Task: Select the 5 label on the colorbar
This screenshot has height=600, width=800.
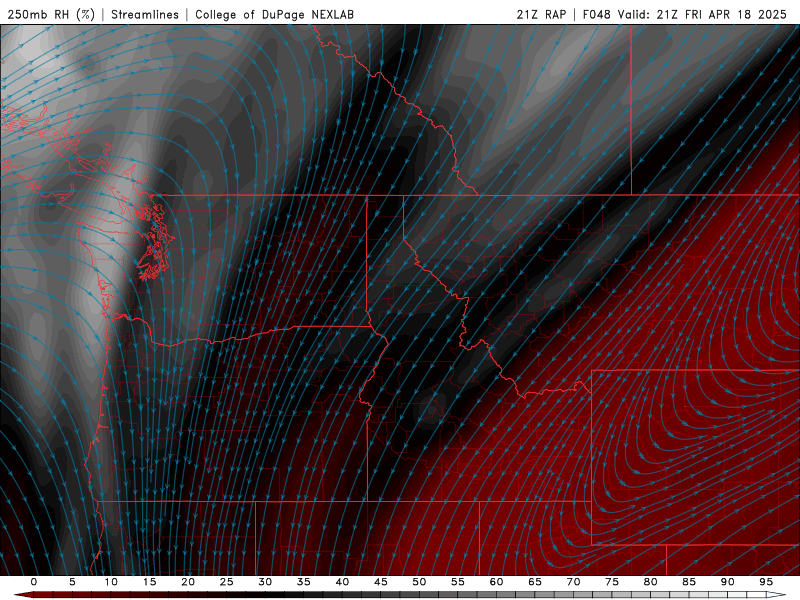Action: coord(72,582)
